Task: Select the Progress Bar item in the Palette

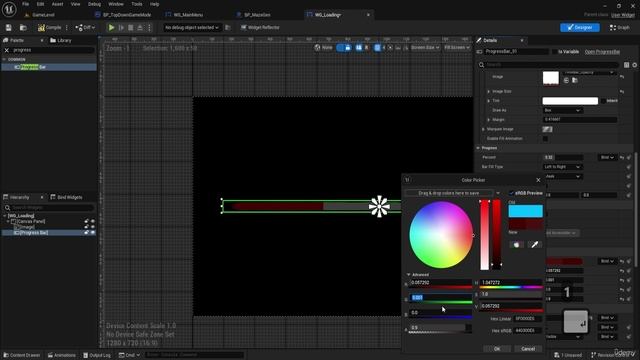Action: (49, 67)
